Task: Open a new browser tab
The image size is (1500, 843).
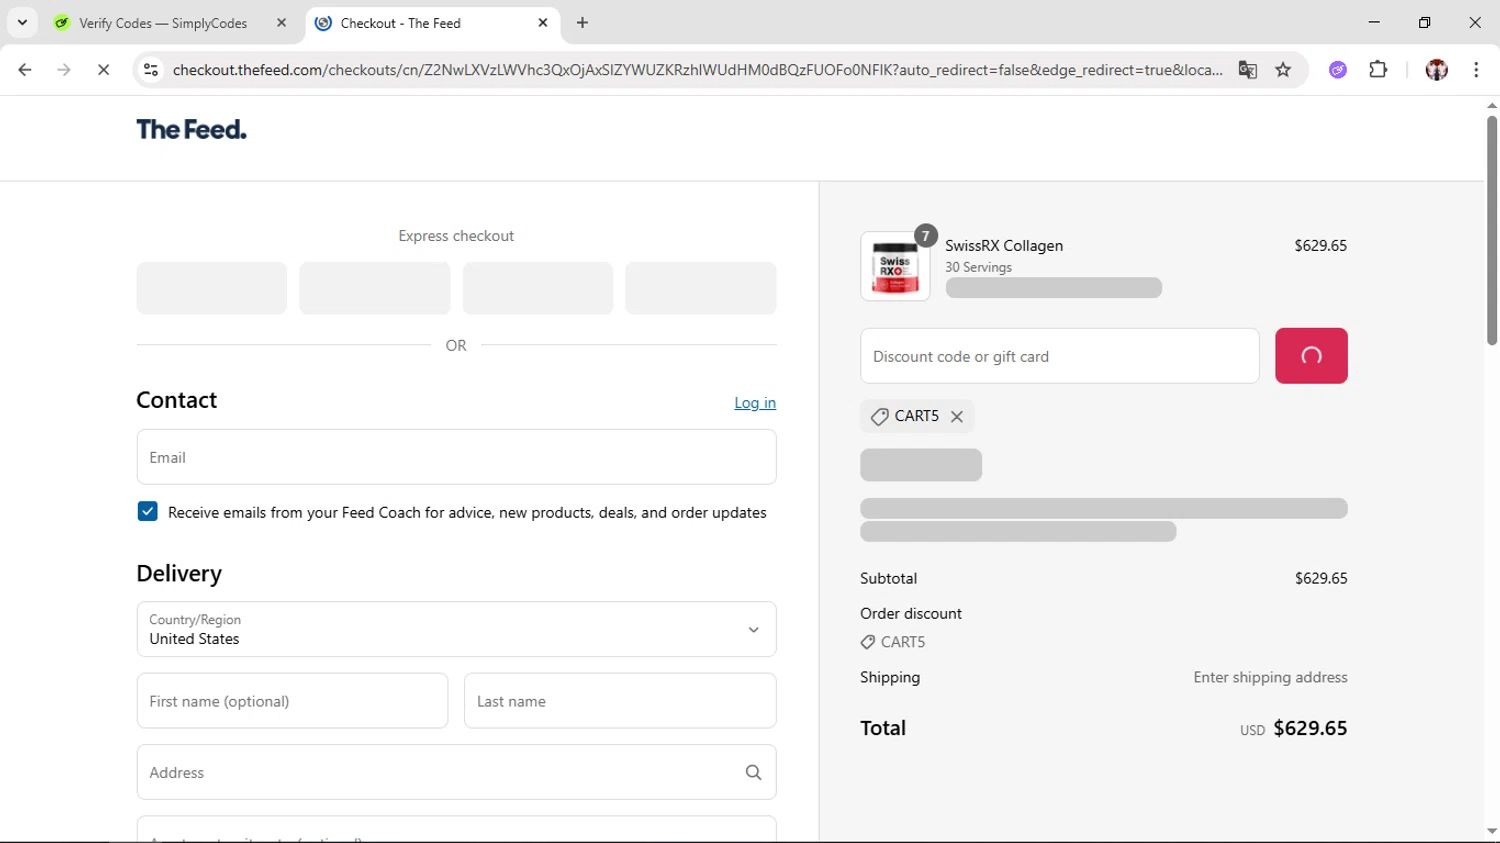Action: [582, 23]
